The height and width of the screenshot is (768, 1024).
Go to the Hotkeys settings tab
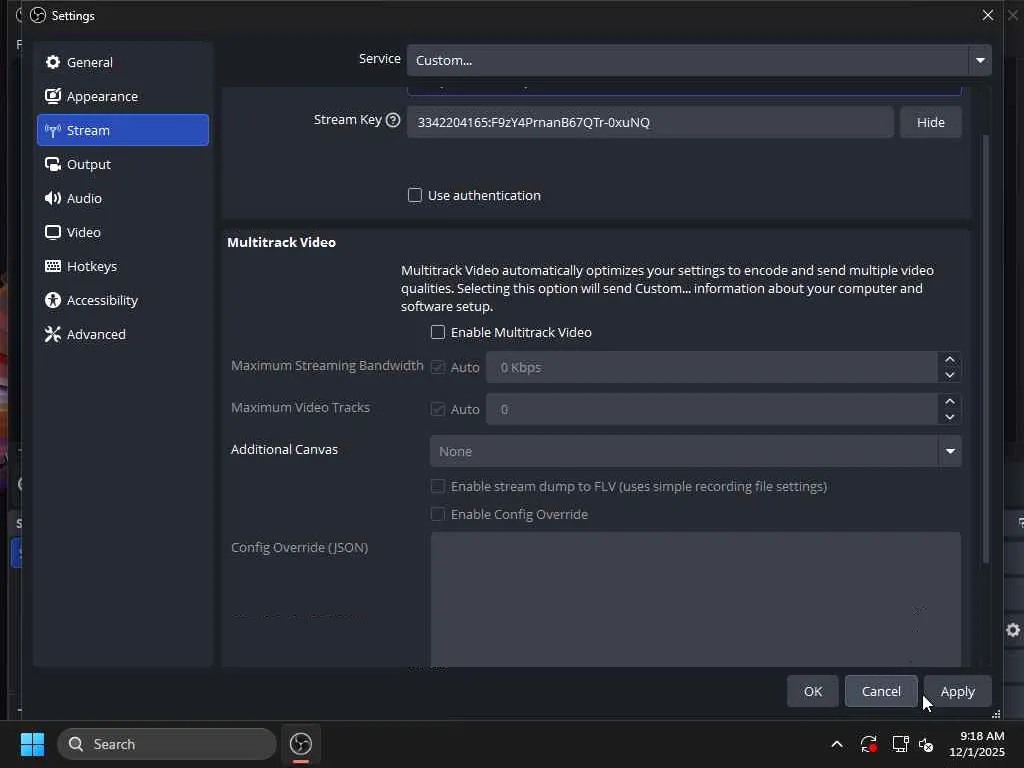(123, 266)
